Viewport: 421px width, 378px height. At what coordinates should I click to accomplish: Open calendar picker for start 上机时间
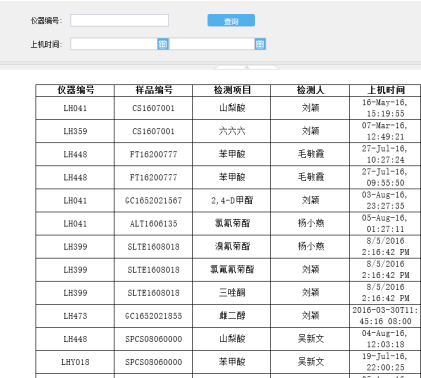point(163,44)
